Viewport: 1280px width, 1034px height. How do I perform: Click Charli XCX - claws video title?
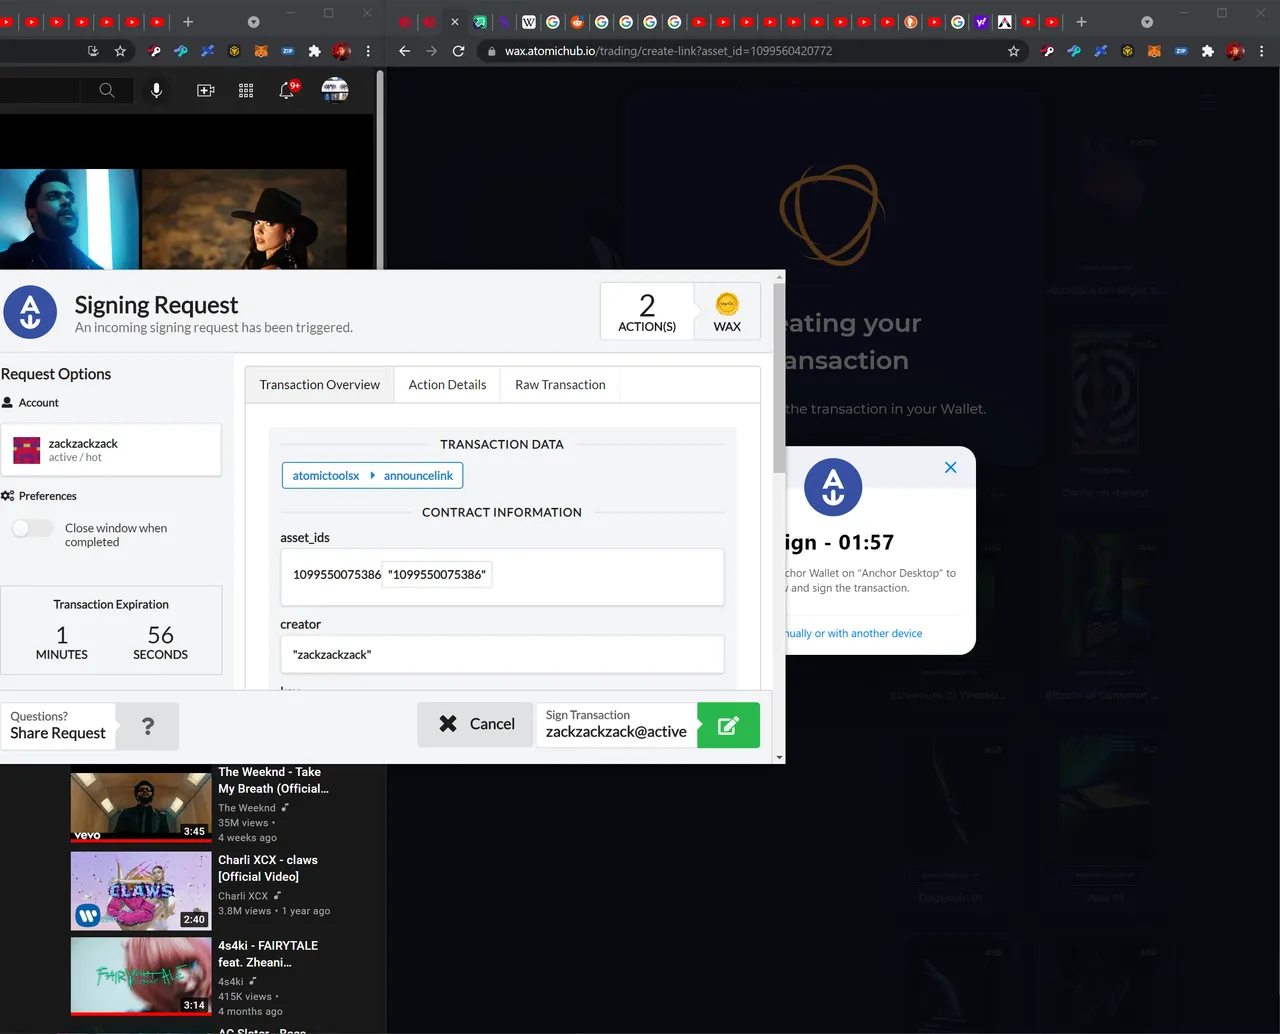tap(268, 868)
